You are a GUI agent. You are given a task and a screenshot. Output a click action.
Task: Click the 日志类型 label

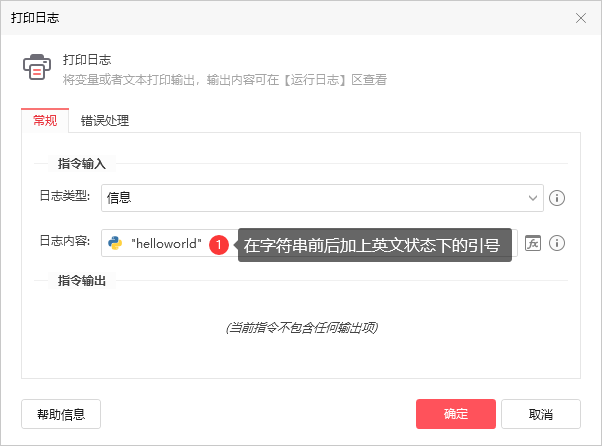64,196
